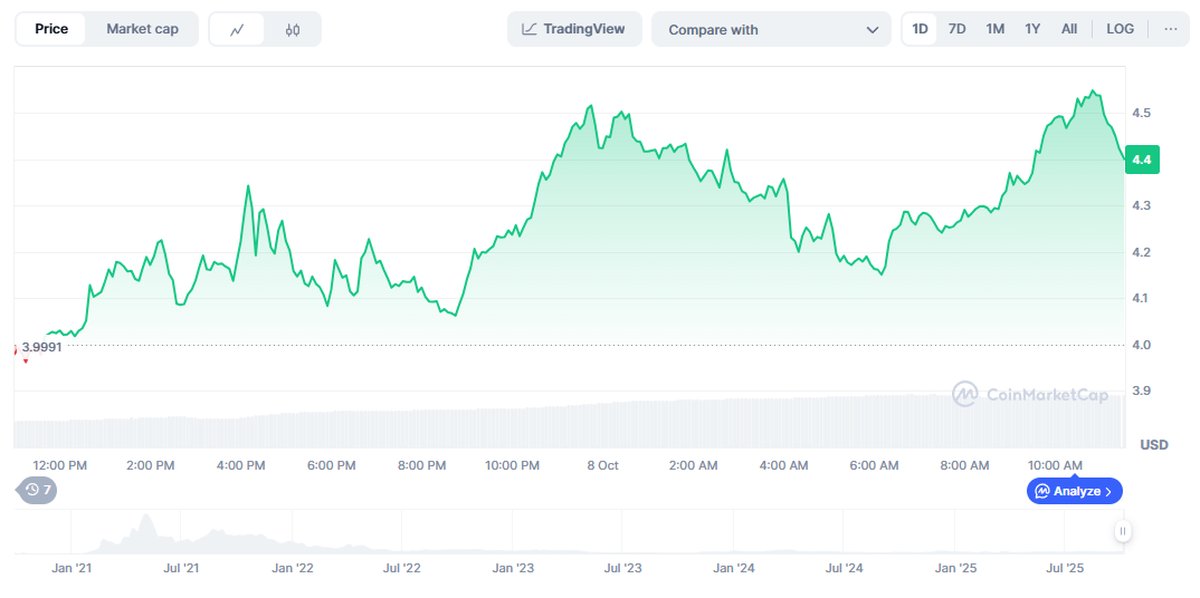1200x598 pixels.
Task: Click the 12:00 PM axis label
Action: pos(60,465)
